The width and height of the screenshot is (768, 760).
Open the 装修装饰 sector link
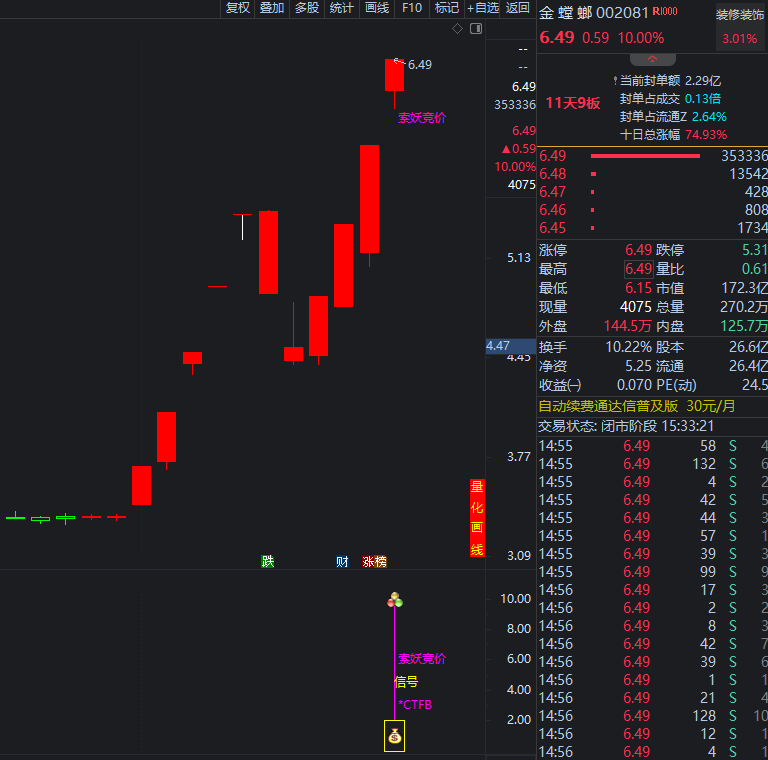(740, 15)
